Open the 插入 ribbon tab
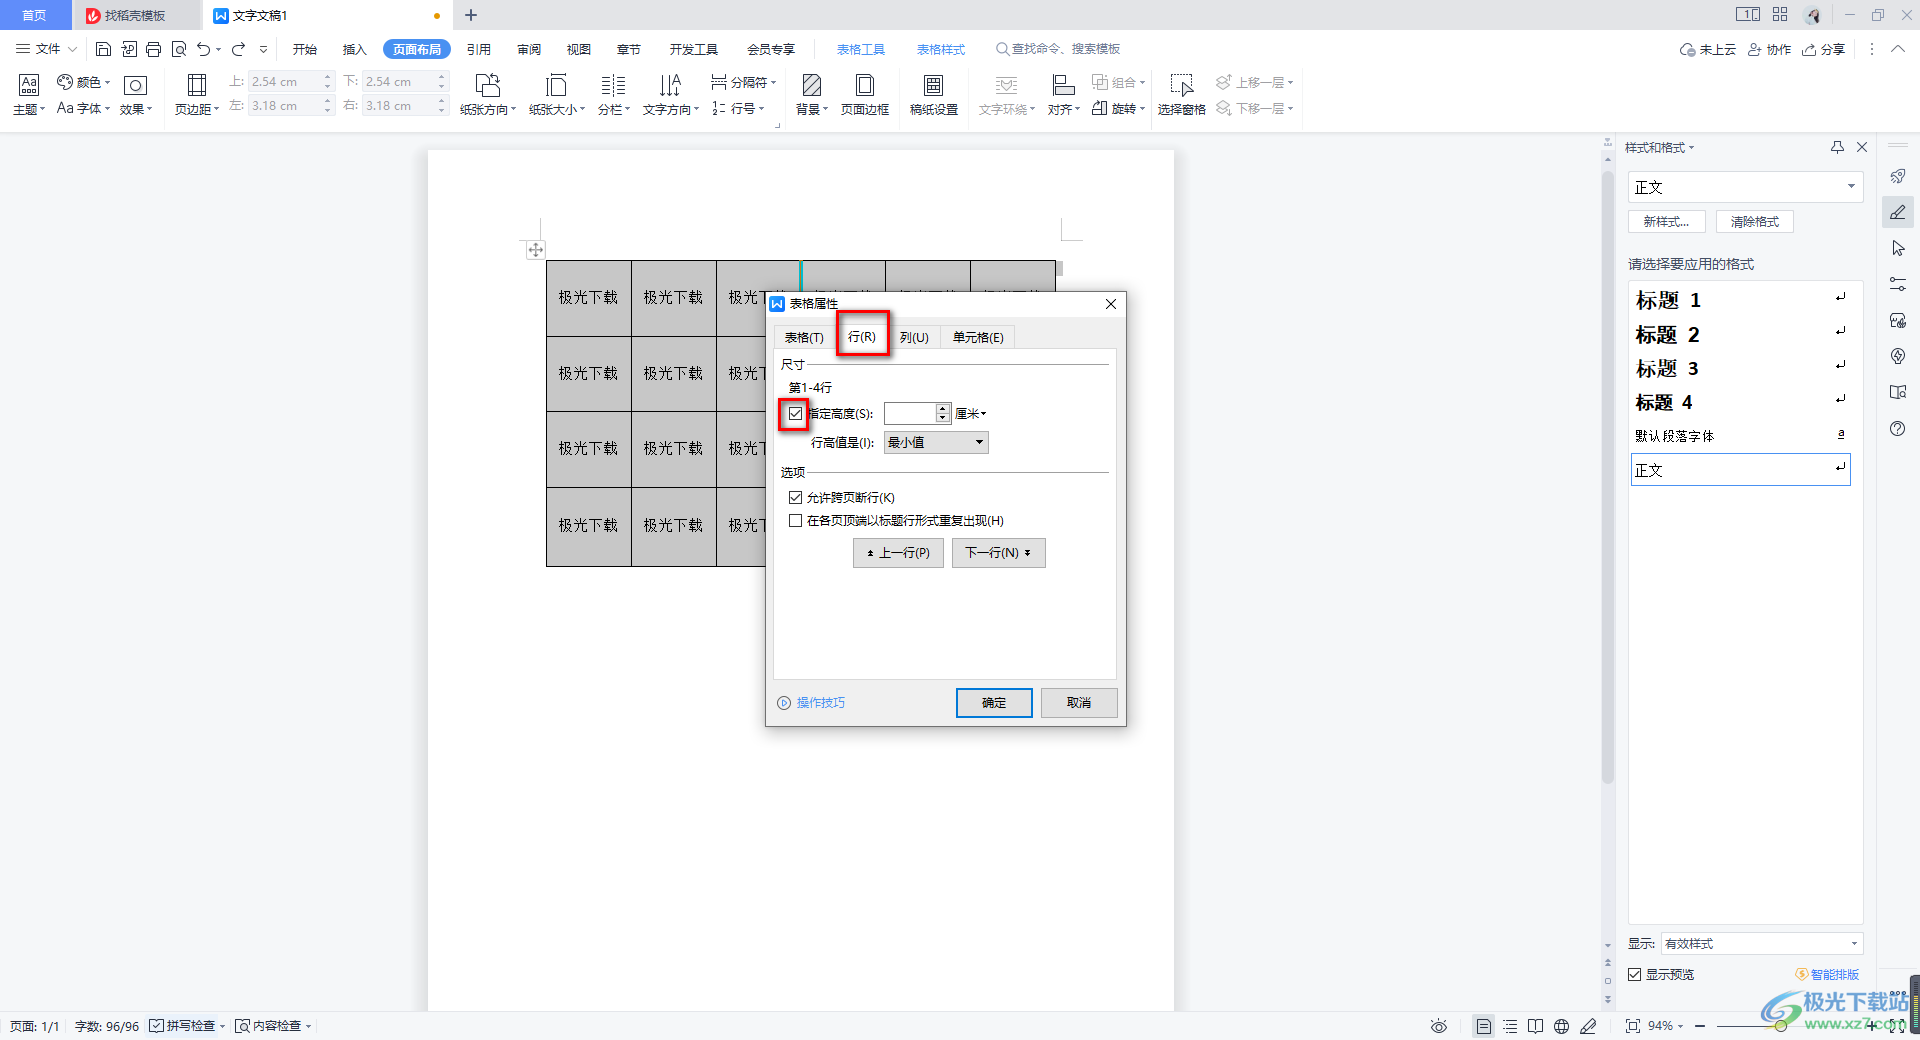The image size is (1920, 1040). (355, 49)
